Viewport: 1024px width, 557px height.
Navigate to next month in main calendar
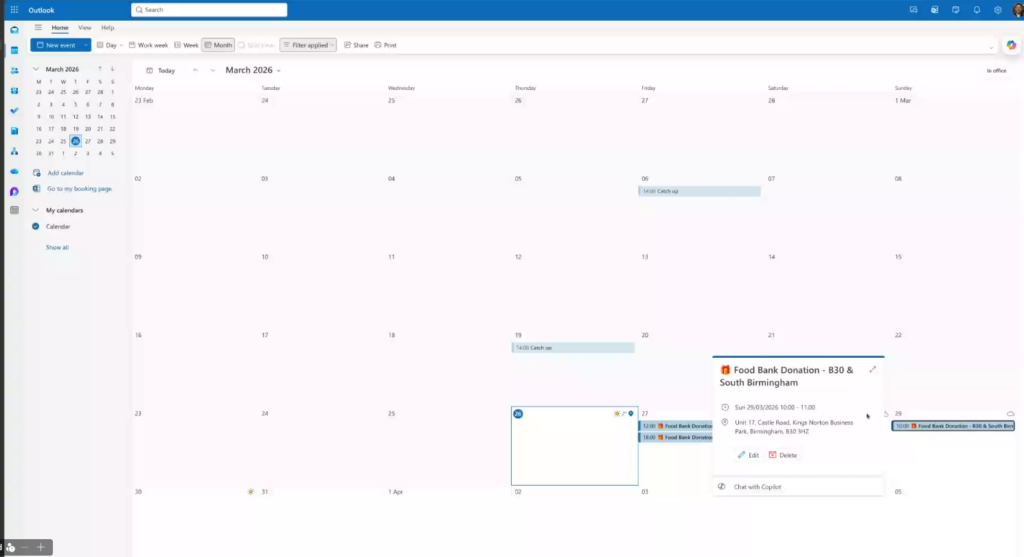point(212,71)
